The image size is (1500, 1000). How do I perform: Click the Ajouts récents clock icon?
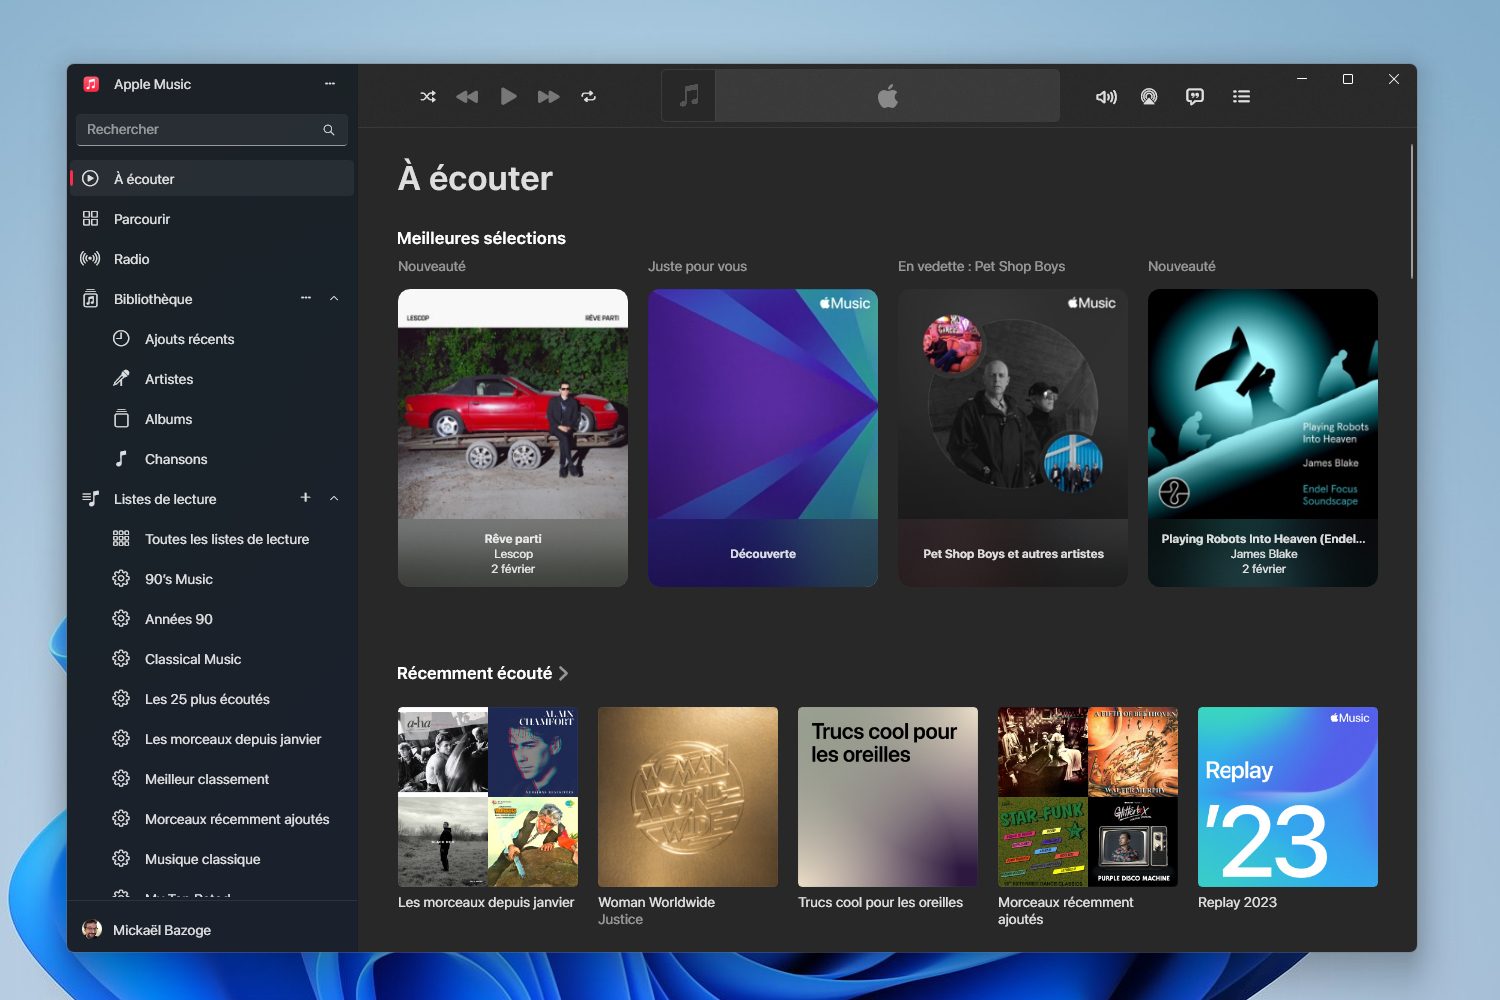pos(121,338)
